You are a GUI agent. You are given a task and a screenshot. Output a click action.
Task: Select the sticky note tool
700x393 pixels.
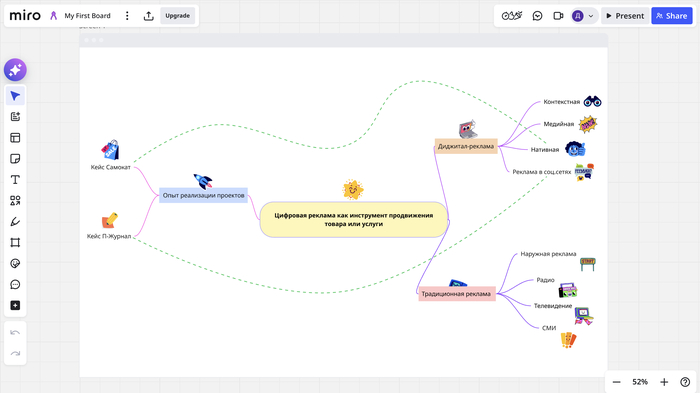pos(15,159)
